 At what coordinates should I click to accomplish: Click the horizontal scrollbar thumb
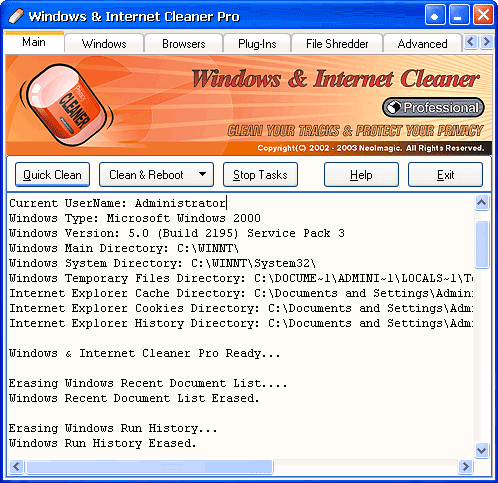(x=150, y=467)
